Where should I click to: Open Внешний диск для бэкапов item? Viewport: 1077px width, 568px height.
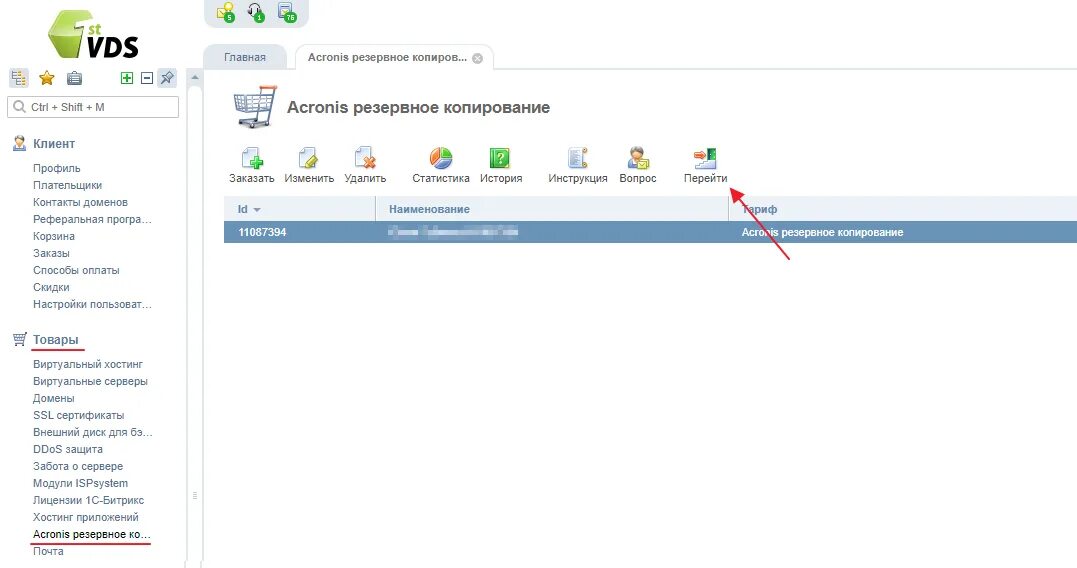(x=93, y=432)
